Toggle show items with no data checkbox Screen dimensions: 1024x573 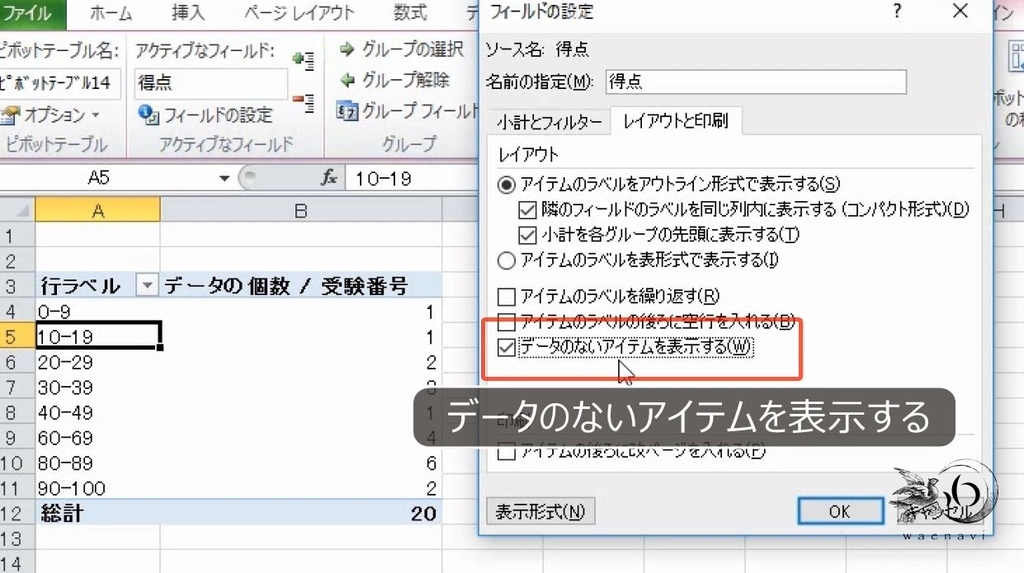tap(506, 347)
